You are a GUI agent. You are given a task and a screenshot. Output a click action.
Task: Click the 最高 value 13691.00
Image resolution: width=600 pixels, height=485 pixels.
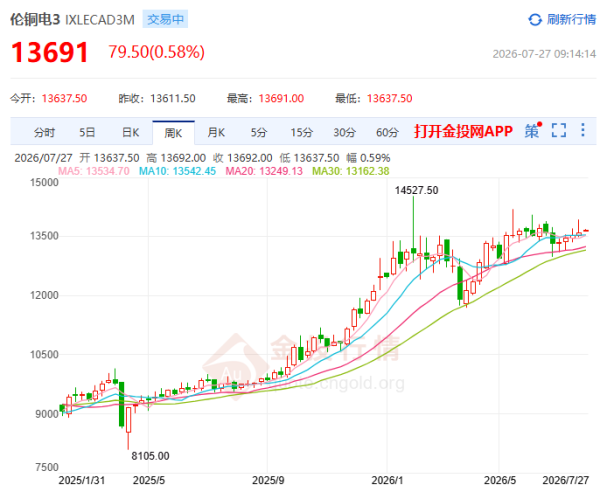click(x=281, y=98)
